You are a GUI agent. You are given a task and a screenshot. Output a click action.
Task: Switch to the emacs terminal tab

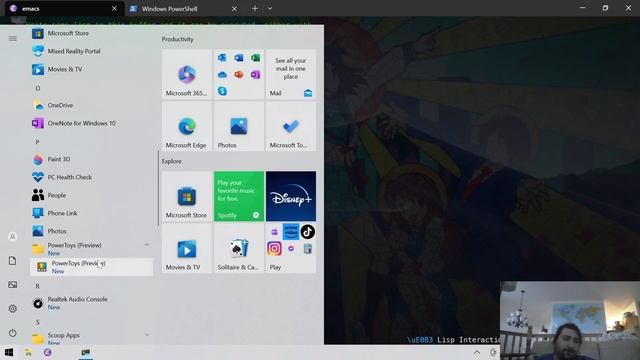(63, 9)
